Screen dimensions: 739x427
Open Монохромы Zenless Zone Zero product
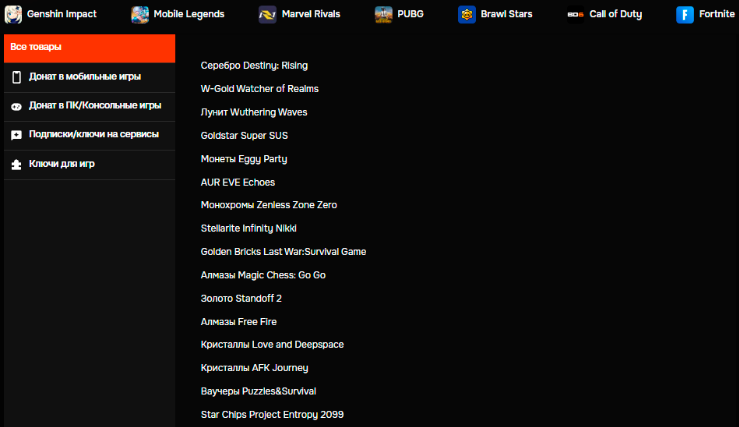tap(269, 205)
